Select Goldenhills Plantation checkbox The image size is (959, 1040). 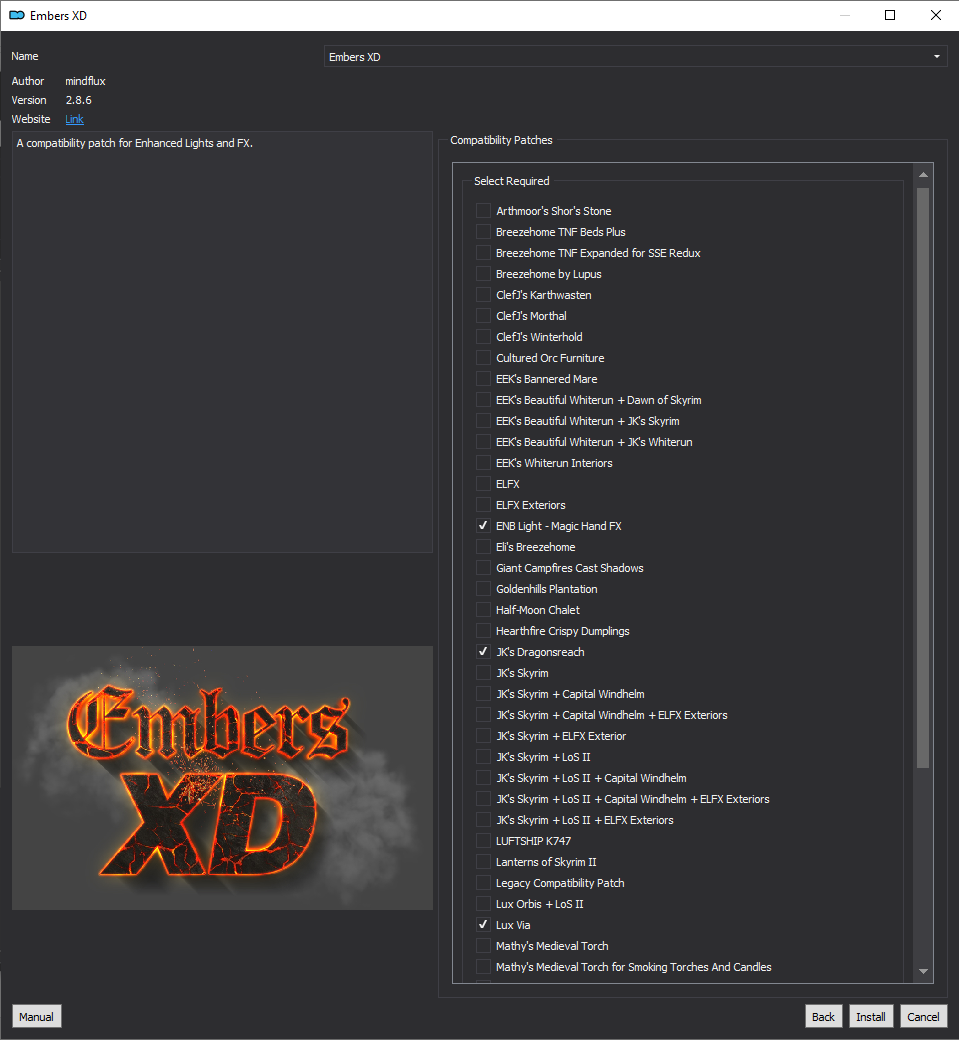coord(483,589)
